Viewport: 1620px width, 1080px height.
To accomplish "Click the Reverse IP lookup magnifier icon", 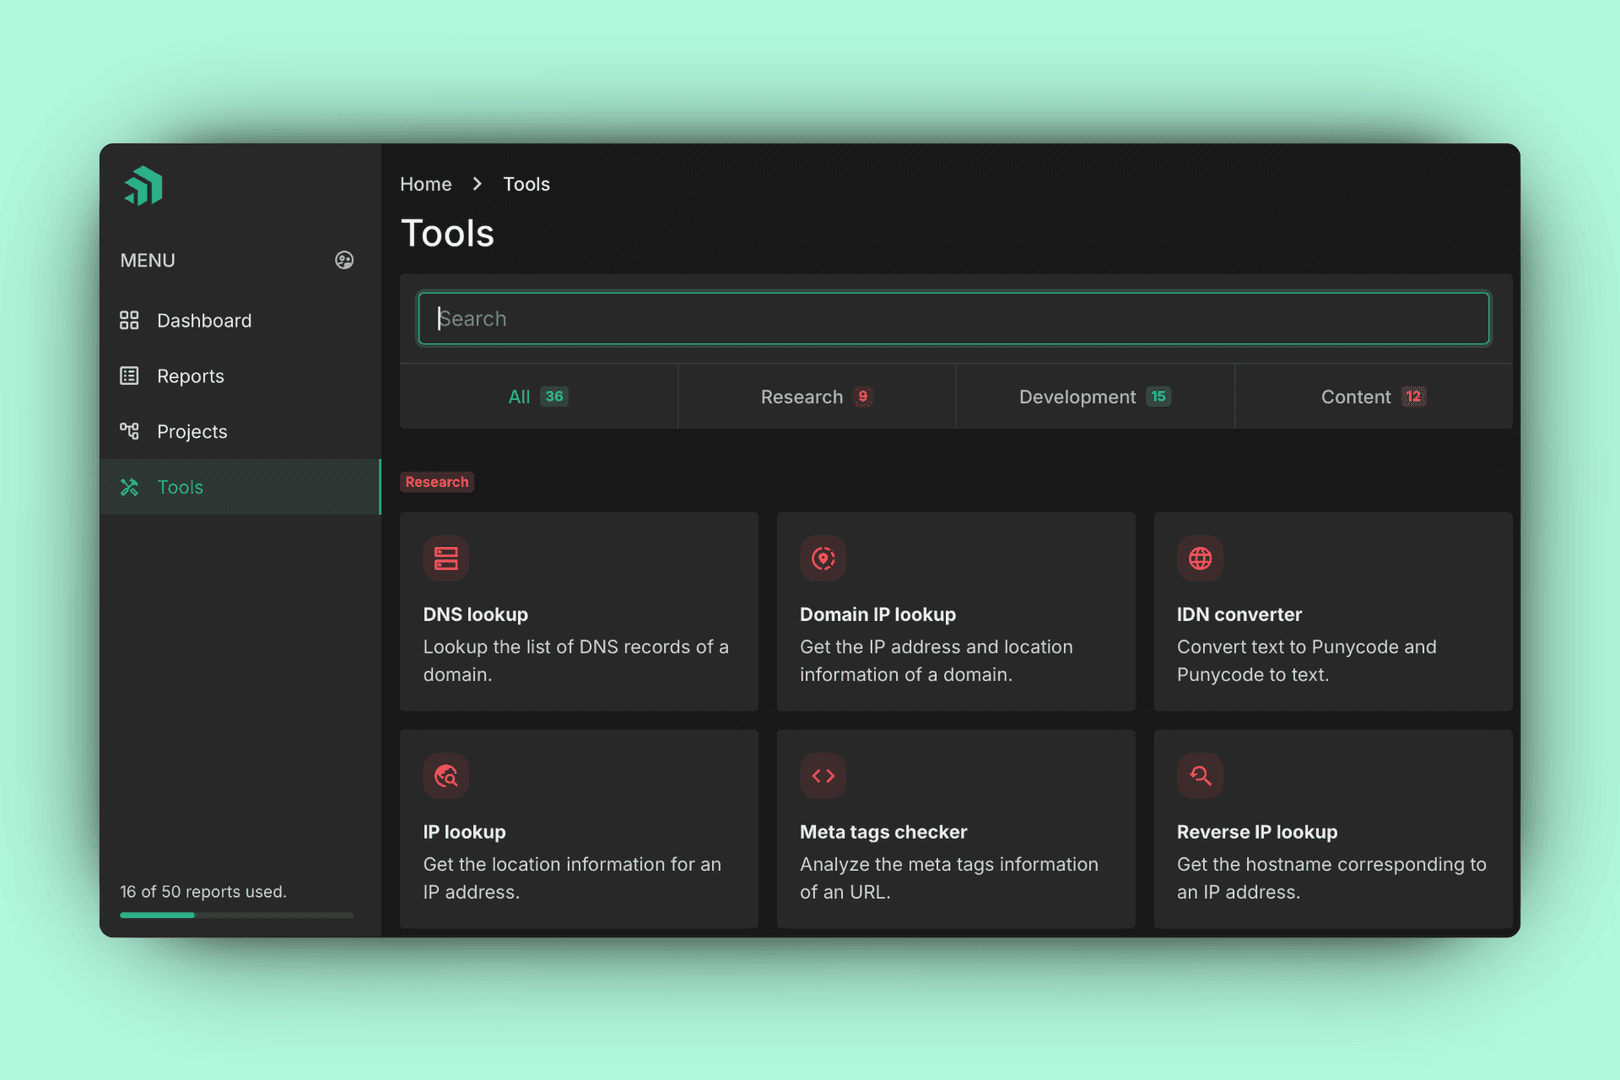I will (1200, 776).
